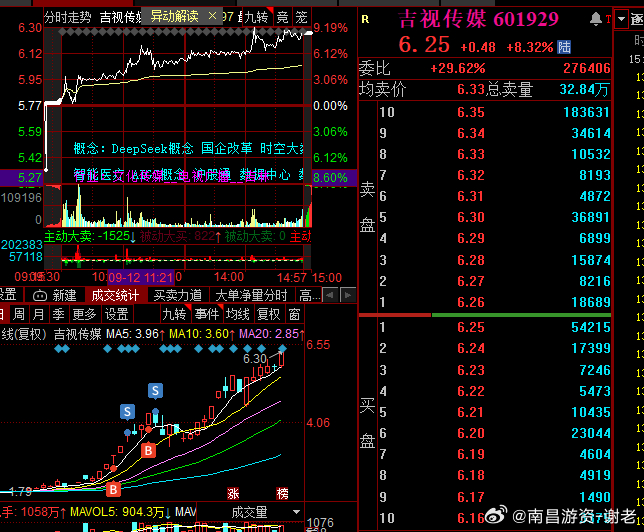Select buy level 1 volume 54215
Screen dimensions: 644x532
591,327
